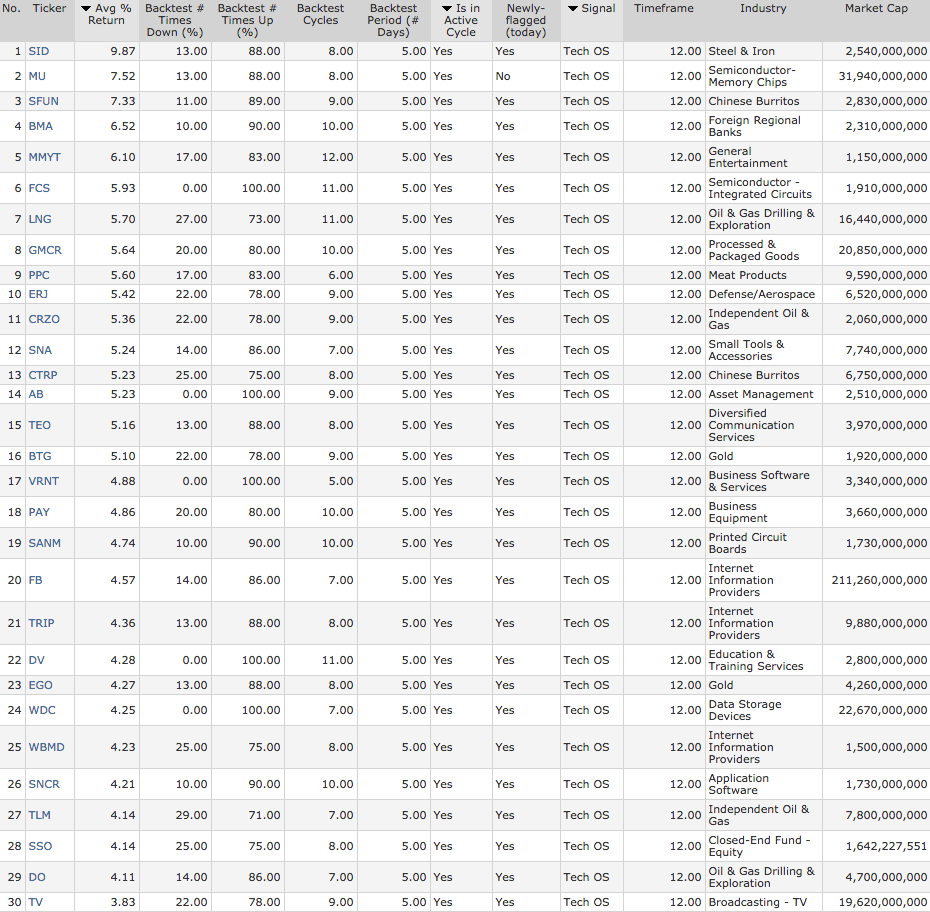Select the 'Foreign Regional Banks' cell
930x912 pixels.
click(764, 126)
